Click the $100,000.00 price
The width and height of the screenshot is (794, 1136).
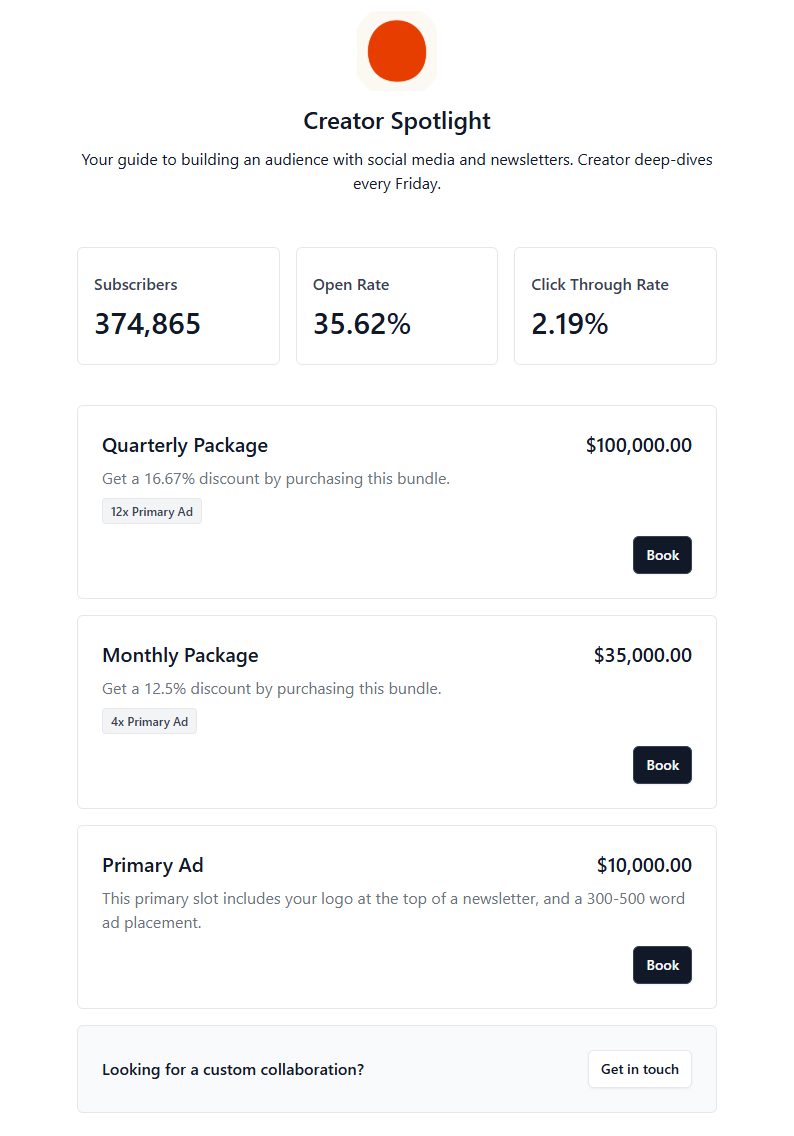(638, 446)
